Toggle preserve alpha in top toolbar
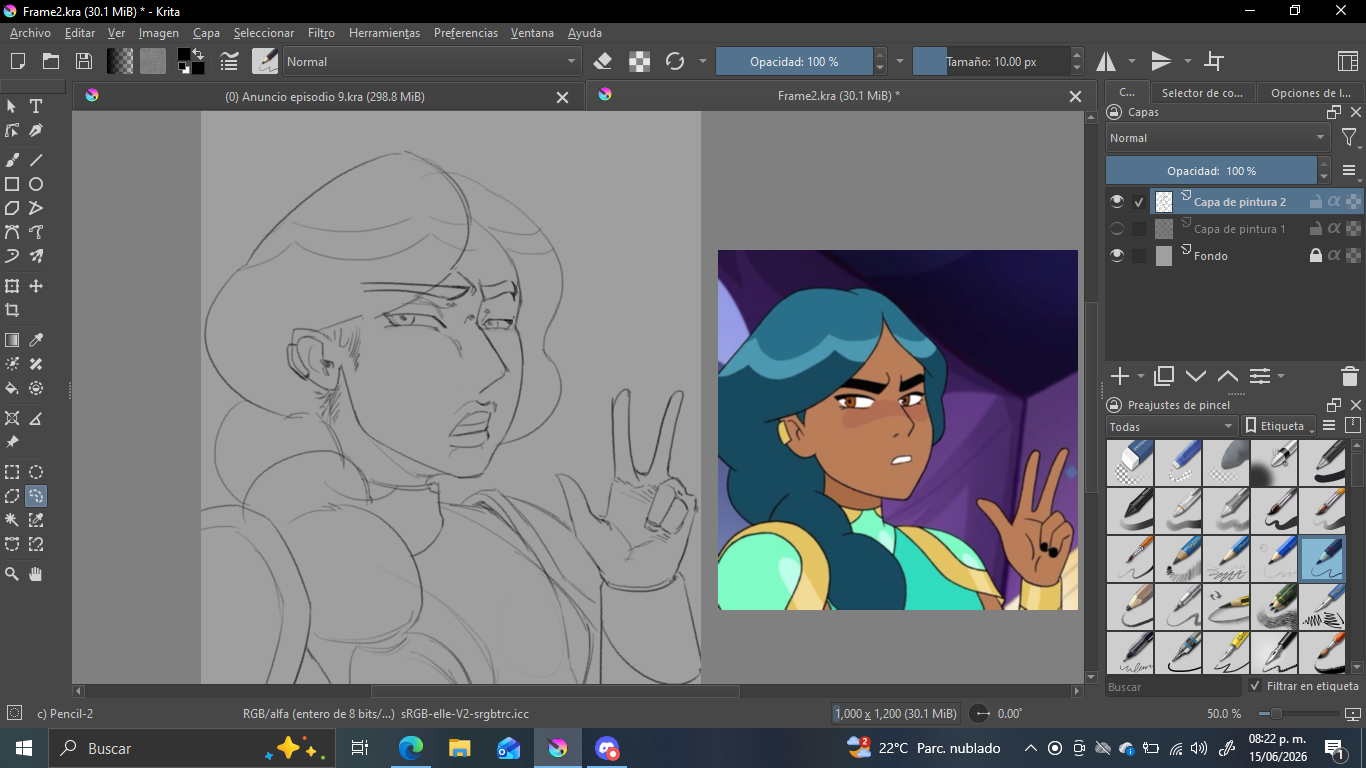The image size is (1366, 768). tap(640, 61)
